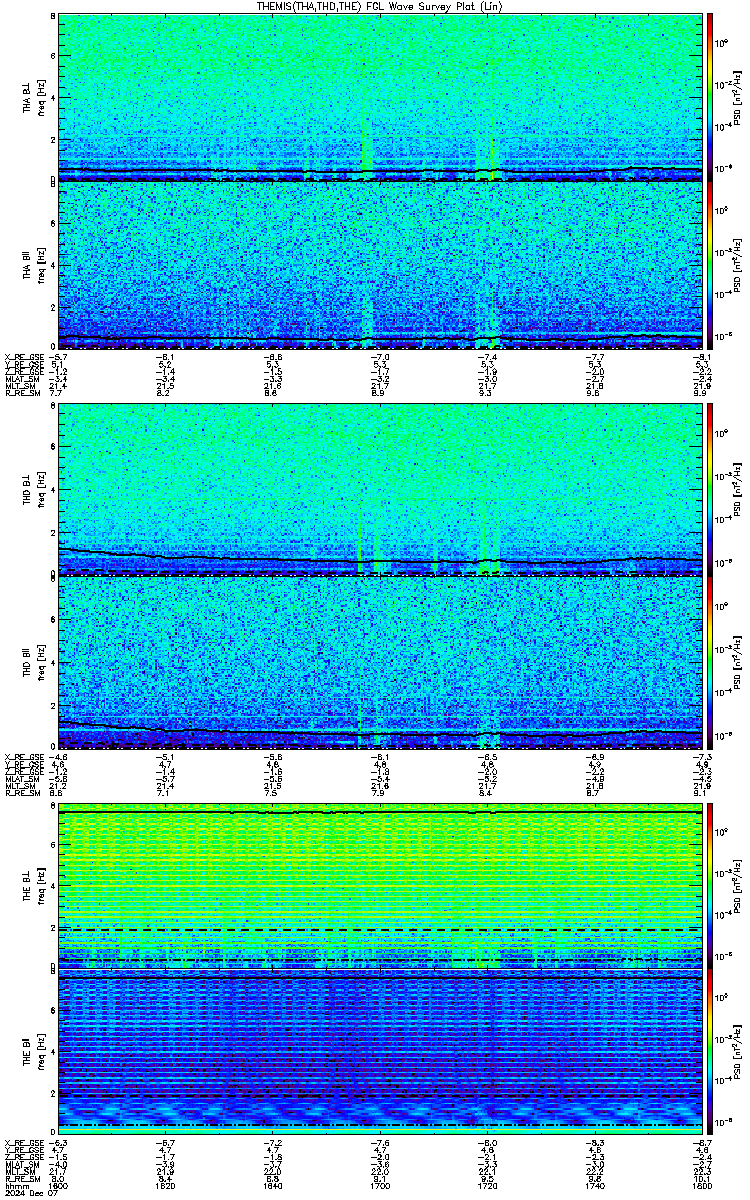Click the color bar beside THE B-perpendicular panel
Viewport: 750px width, 1200px height.
pyautogui.click(x=711, y=885)
